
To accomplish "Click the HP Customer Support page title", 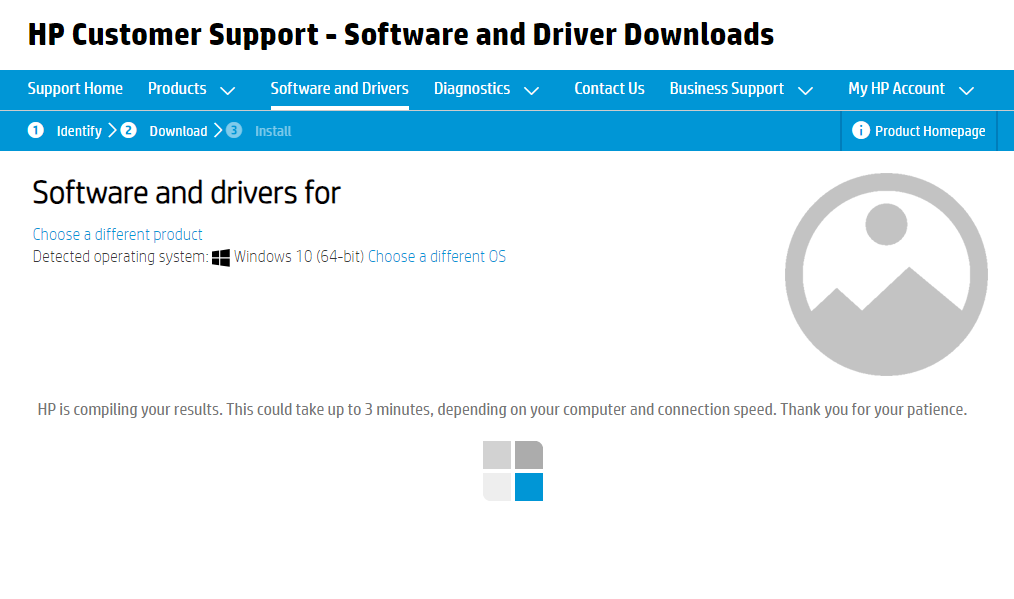I will [400, 35].
